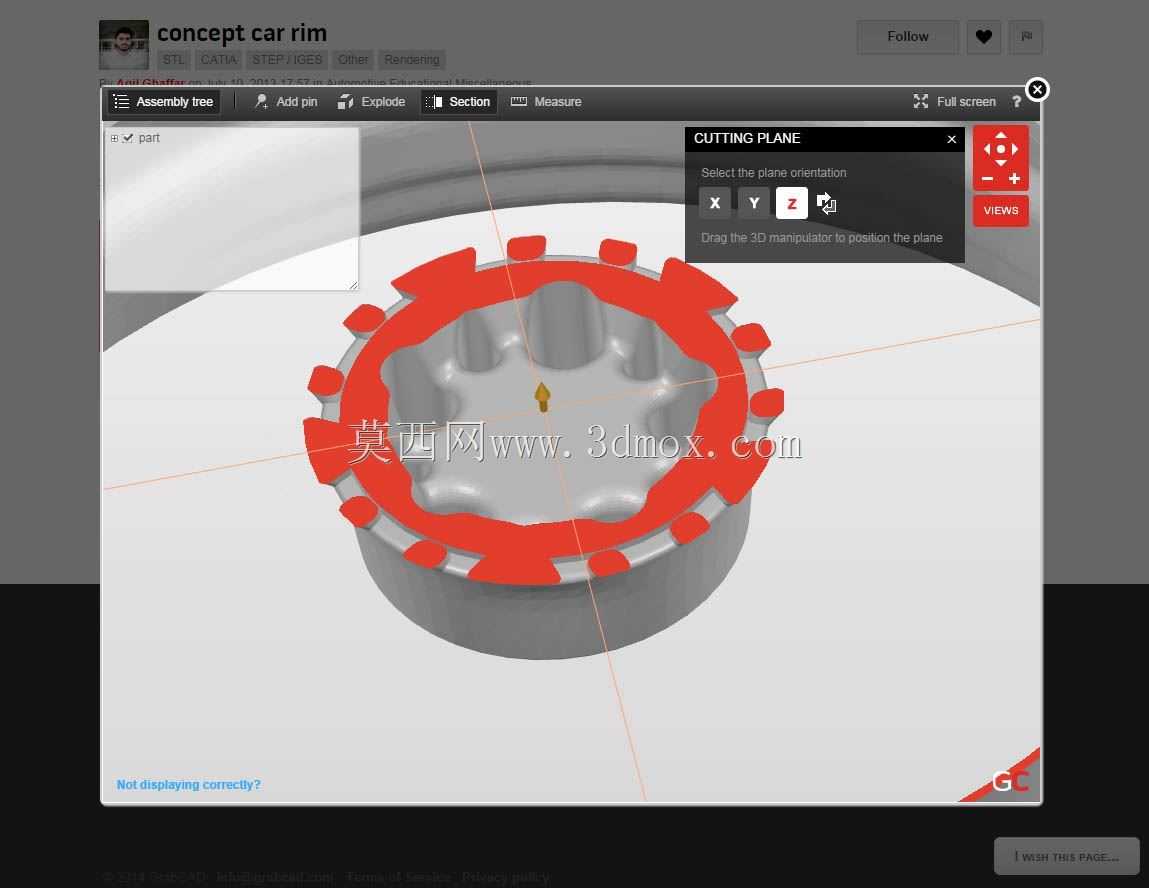The height and width of the screenshot is (888, 1149).
Task: Pan view up with navigation arrow
Action: coord(1000,136)
